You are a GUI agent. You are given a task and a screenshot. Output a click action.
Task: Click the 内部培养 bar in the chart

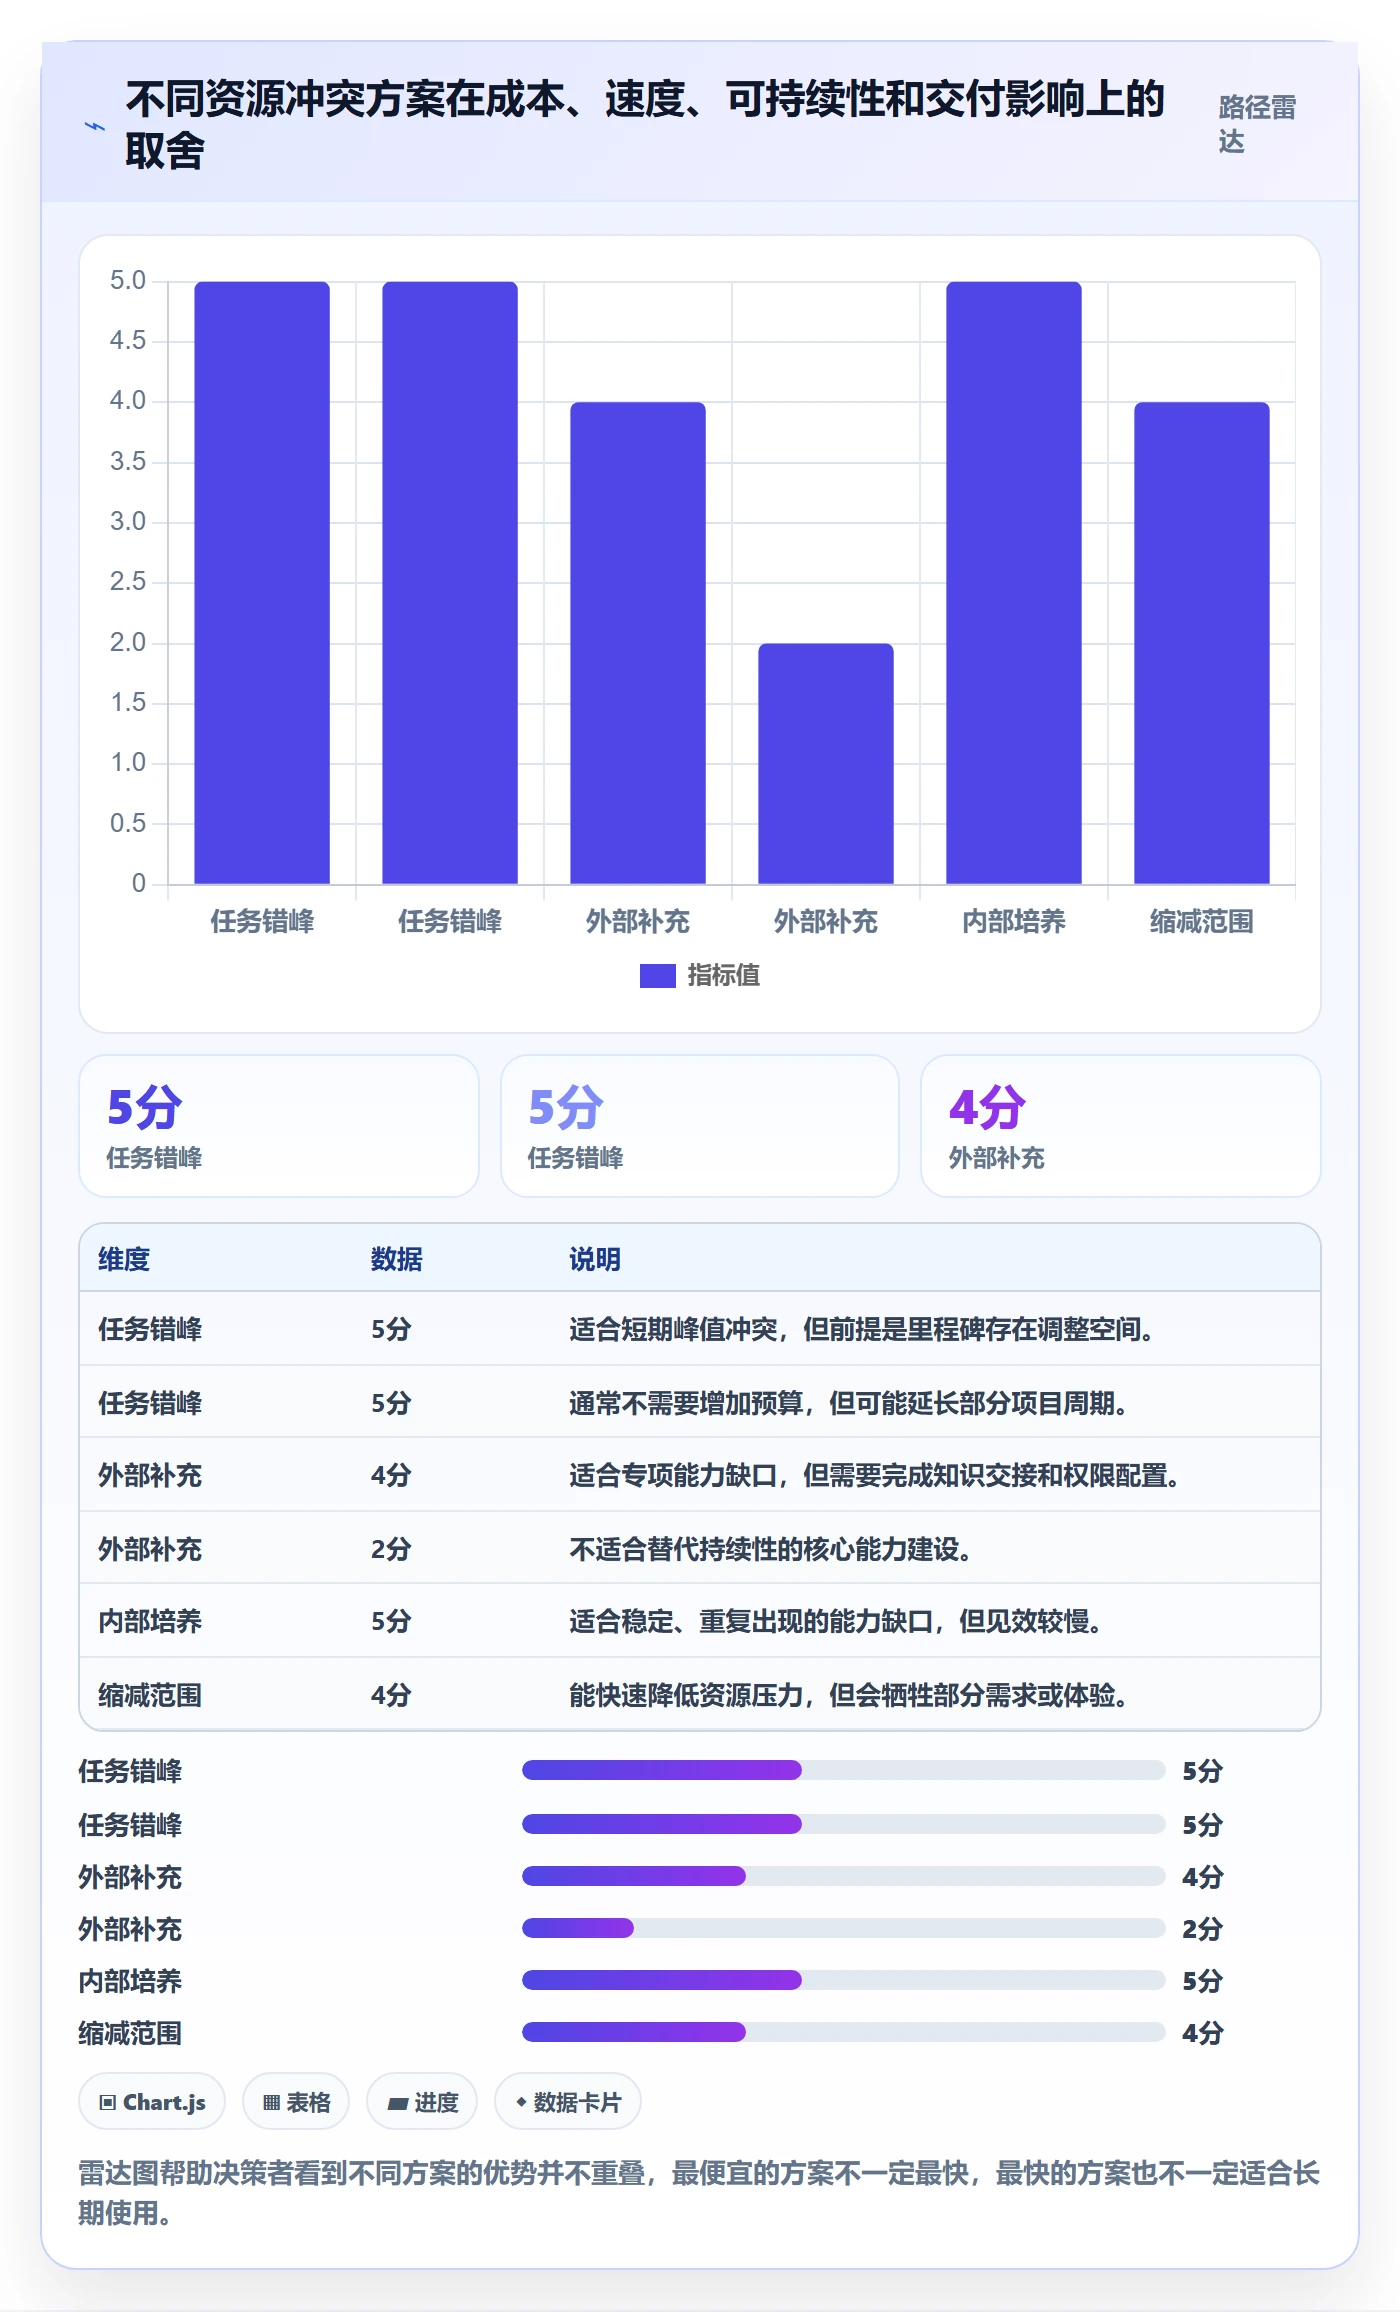click(x=1014, y=583)
